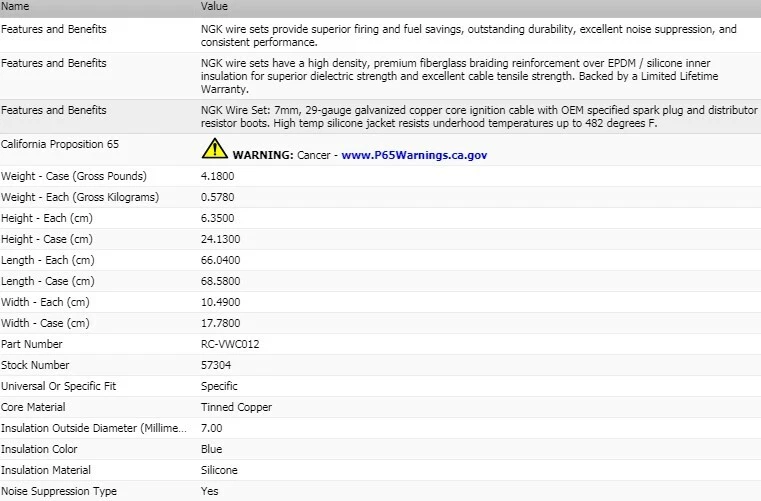The image size is (761, 501).
Task: Click the Core Material value Tinned Copper
Action: click(x=236, y=407)
